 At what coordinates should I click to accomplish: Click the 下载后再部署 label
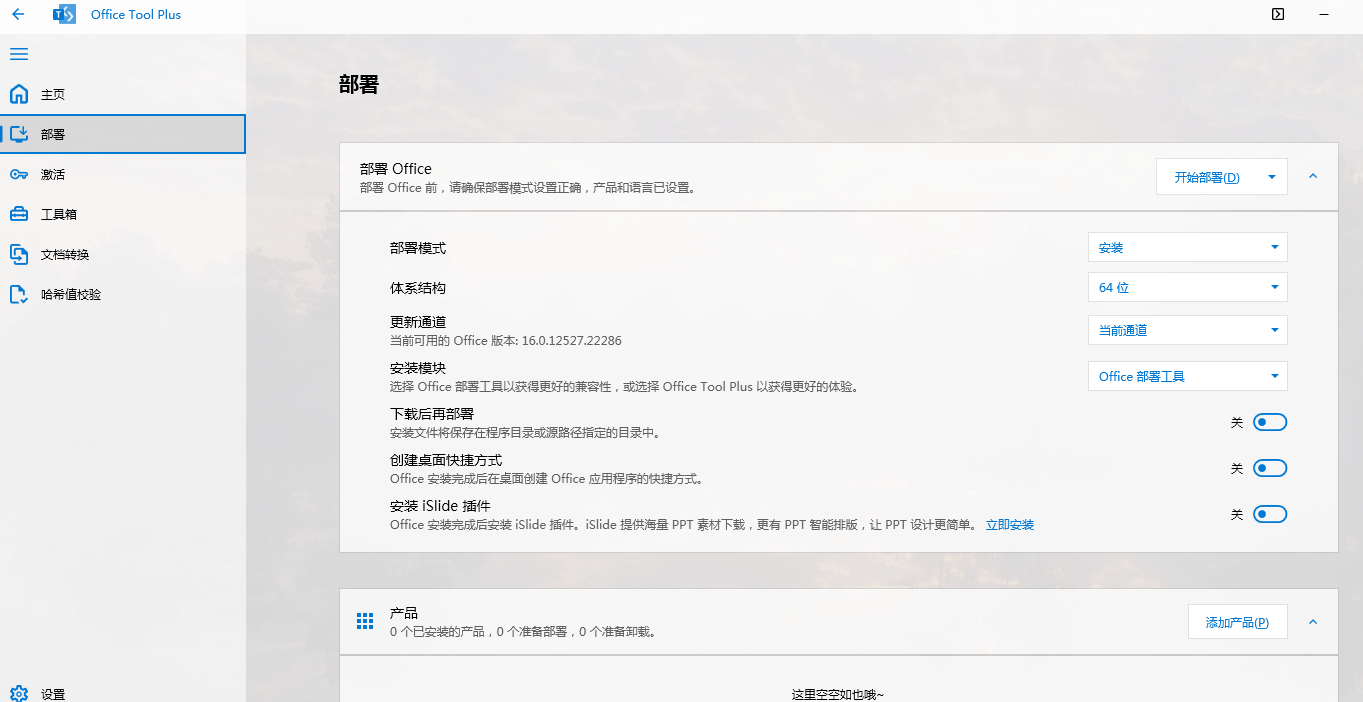pyautogui.click(x=432, y=414)
